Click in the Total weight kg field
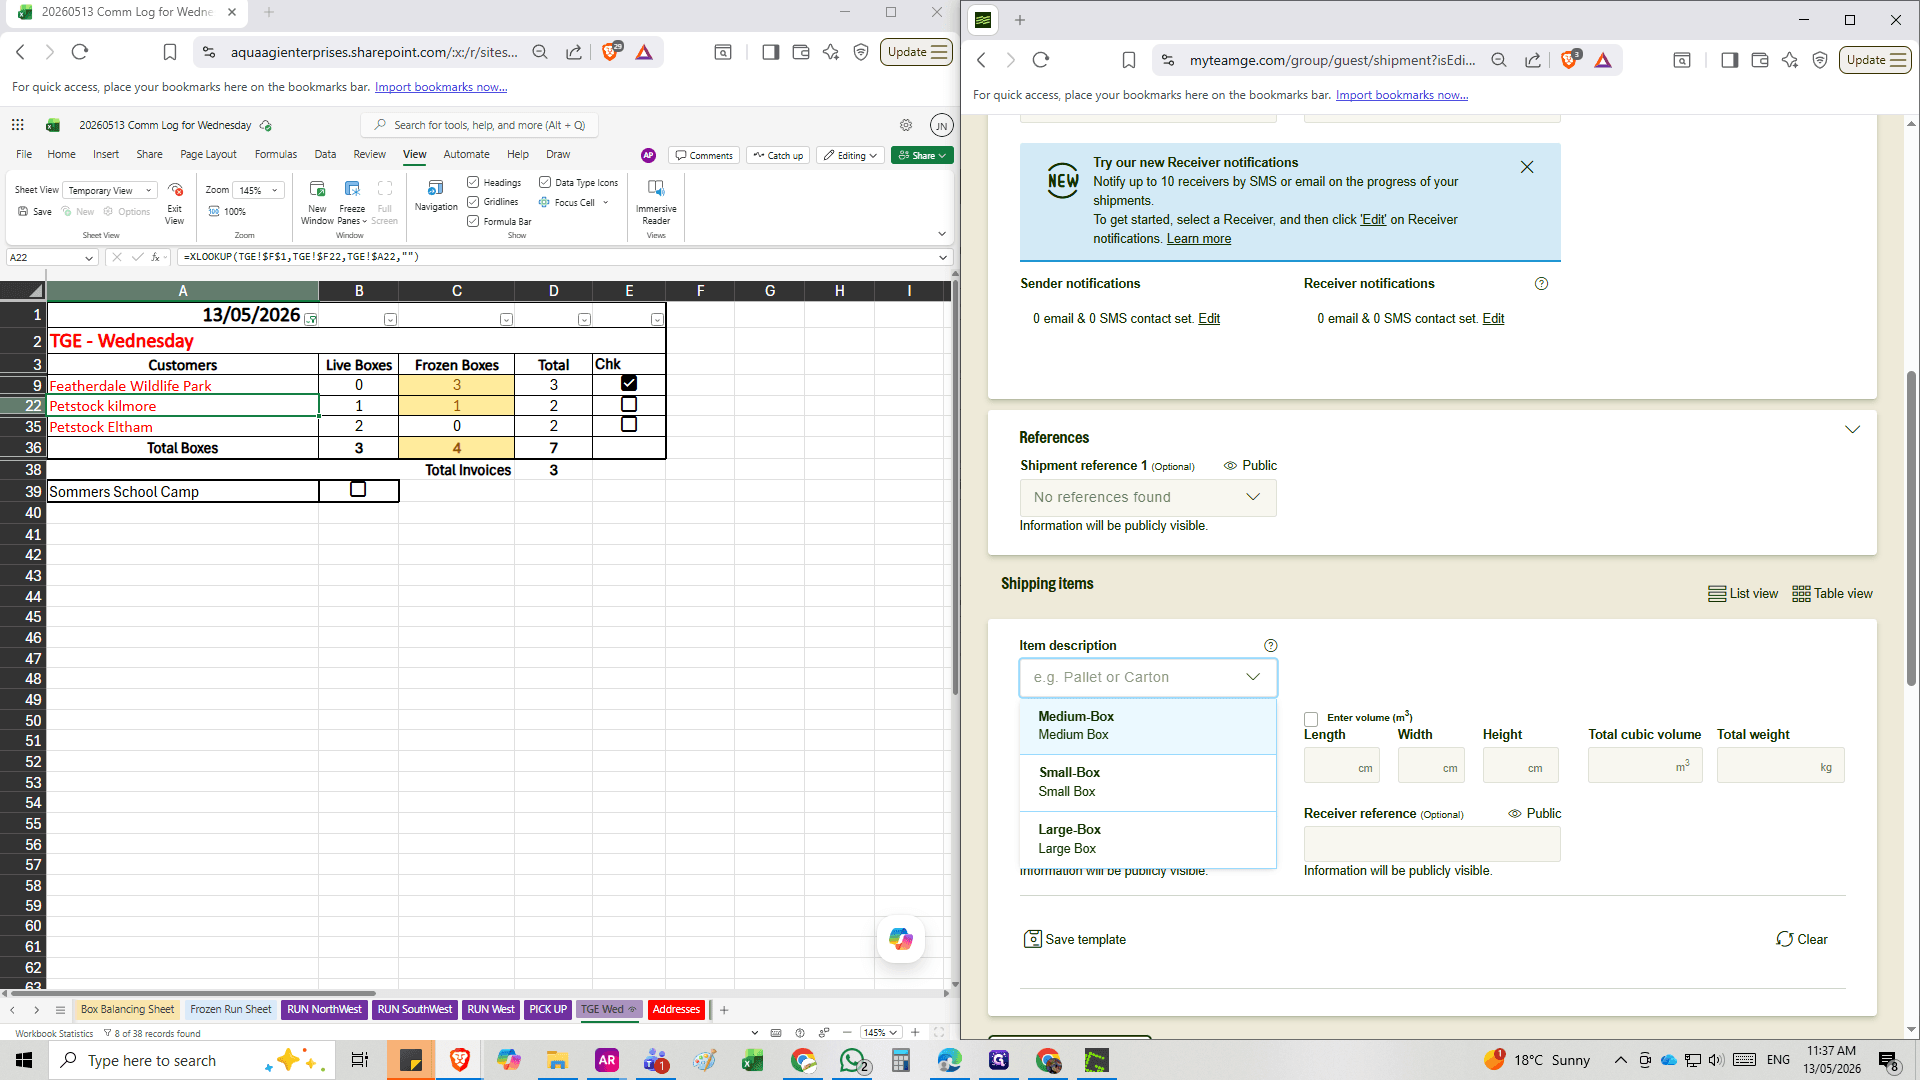This screenshot has width=1920, height=1080. click(x=1780, y=767)
